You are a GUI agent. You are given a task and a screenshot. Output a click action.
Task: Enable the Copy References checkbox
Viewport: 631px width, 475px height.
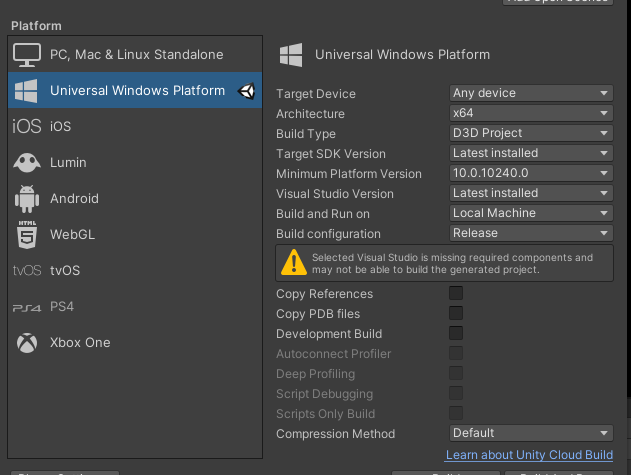pyautogui.click(x=456, y=294)
